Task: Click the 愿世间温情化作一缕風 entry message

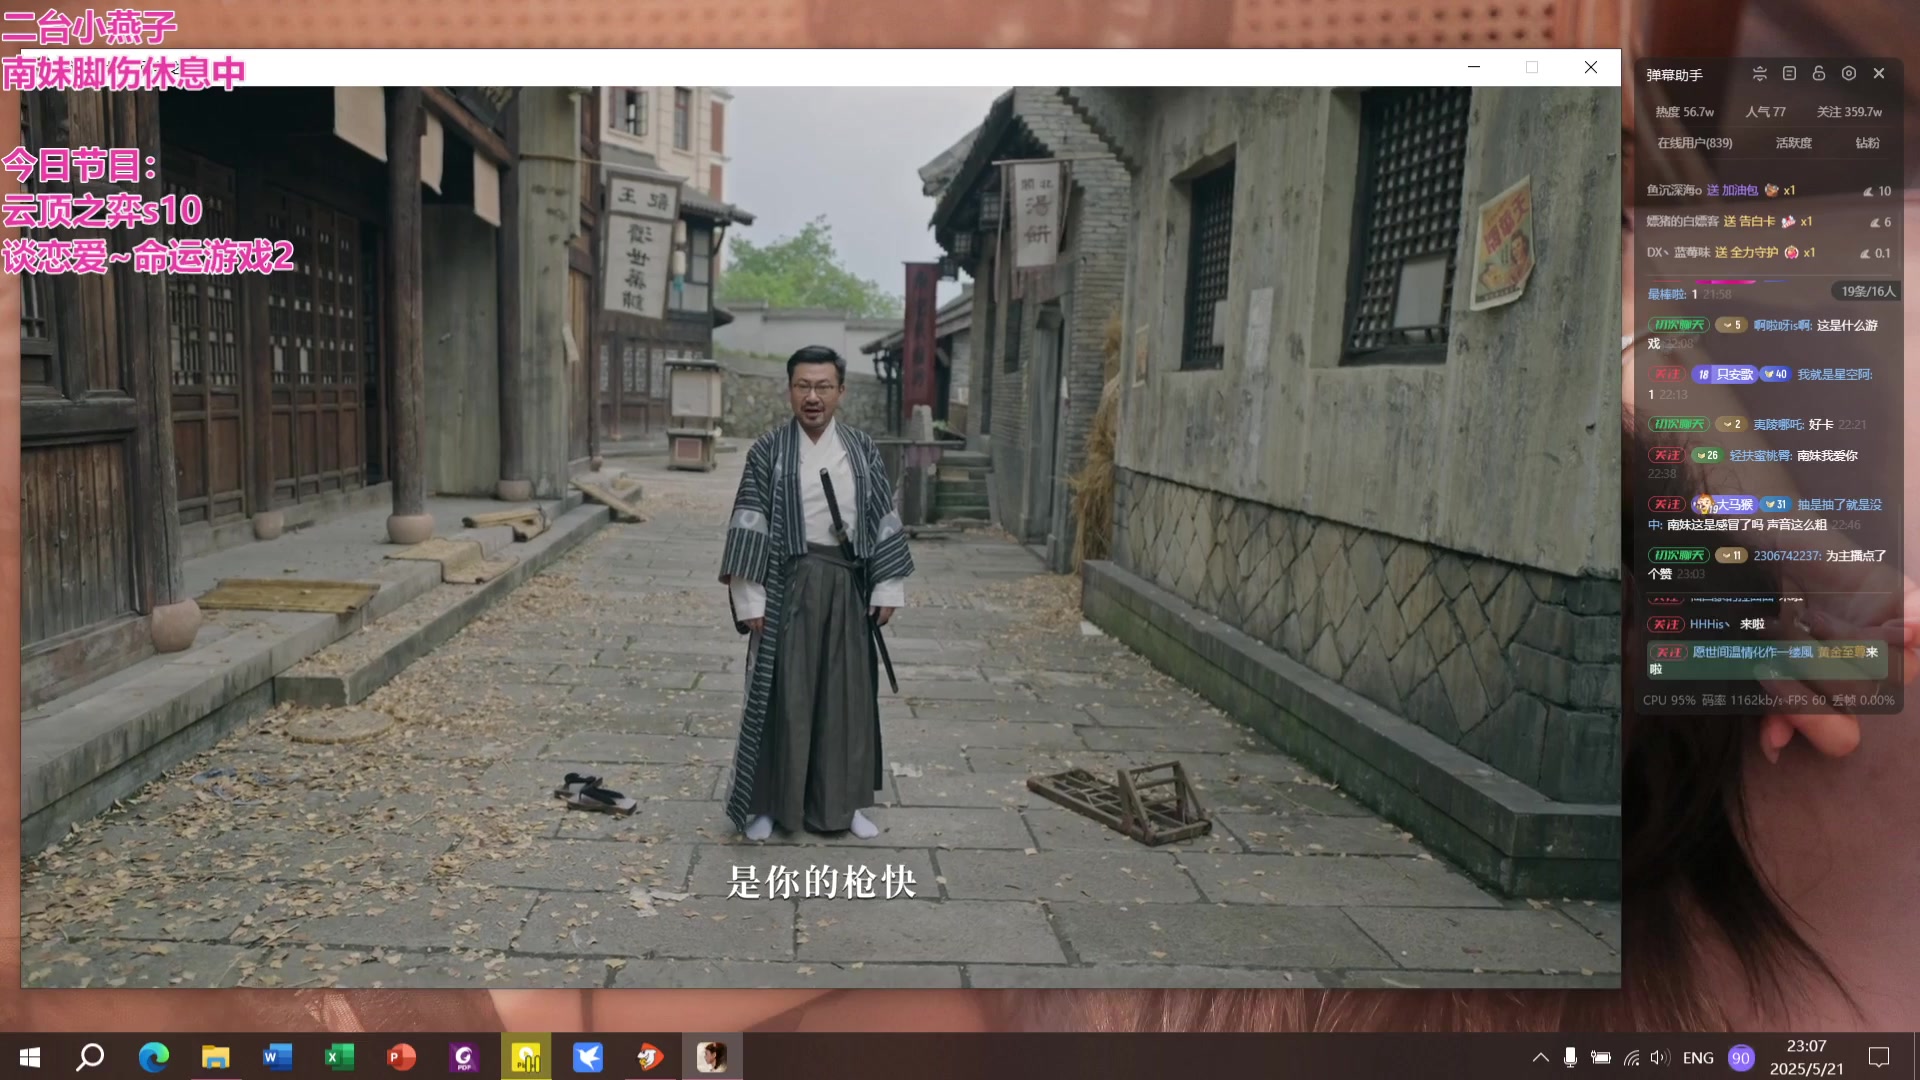Action: pos(1768,660)
